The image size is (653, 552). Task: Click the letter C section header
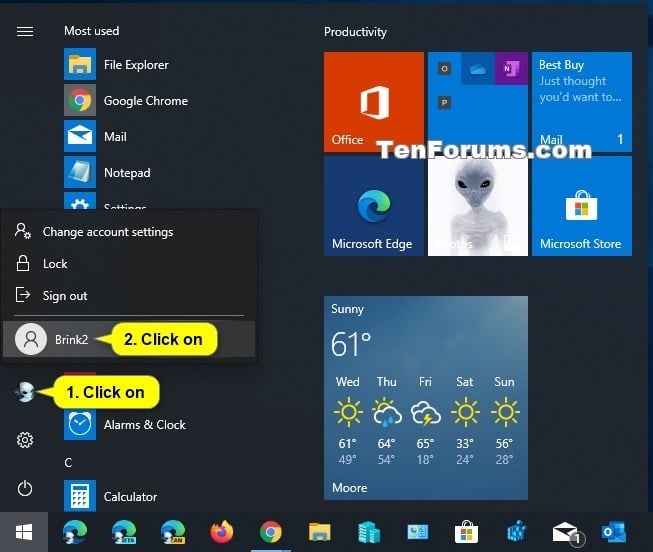pyautogui.click(x=68, y=462)
